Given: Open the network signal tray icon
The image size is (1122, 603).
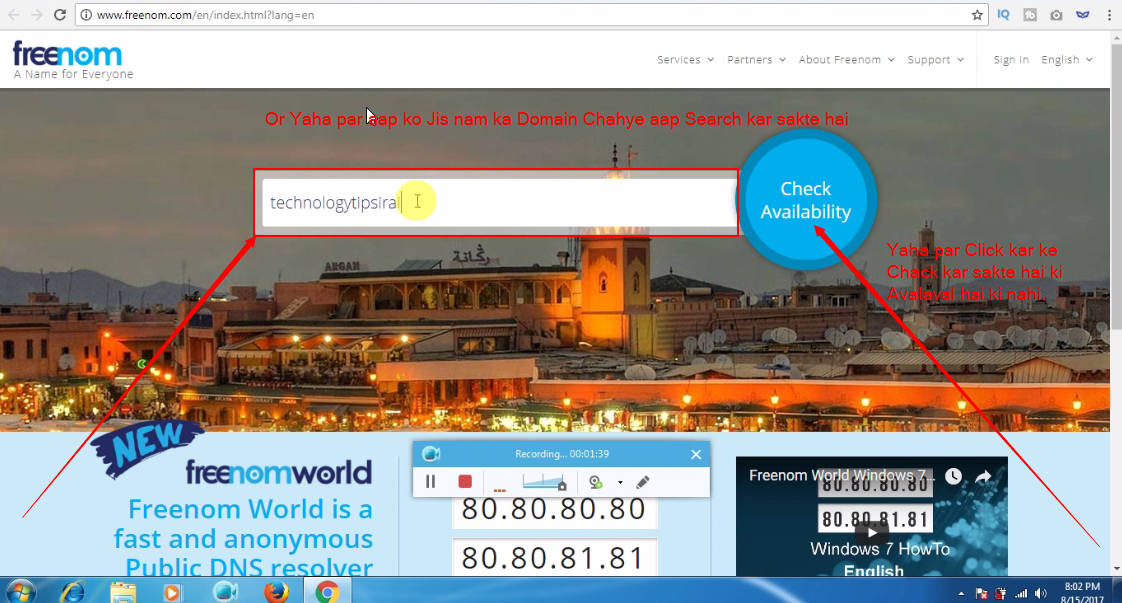Looking at the screenshot, I should (x=1021, y=594).
